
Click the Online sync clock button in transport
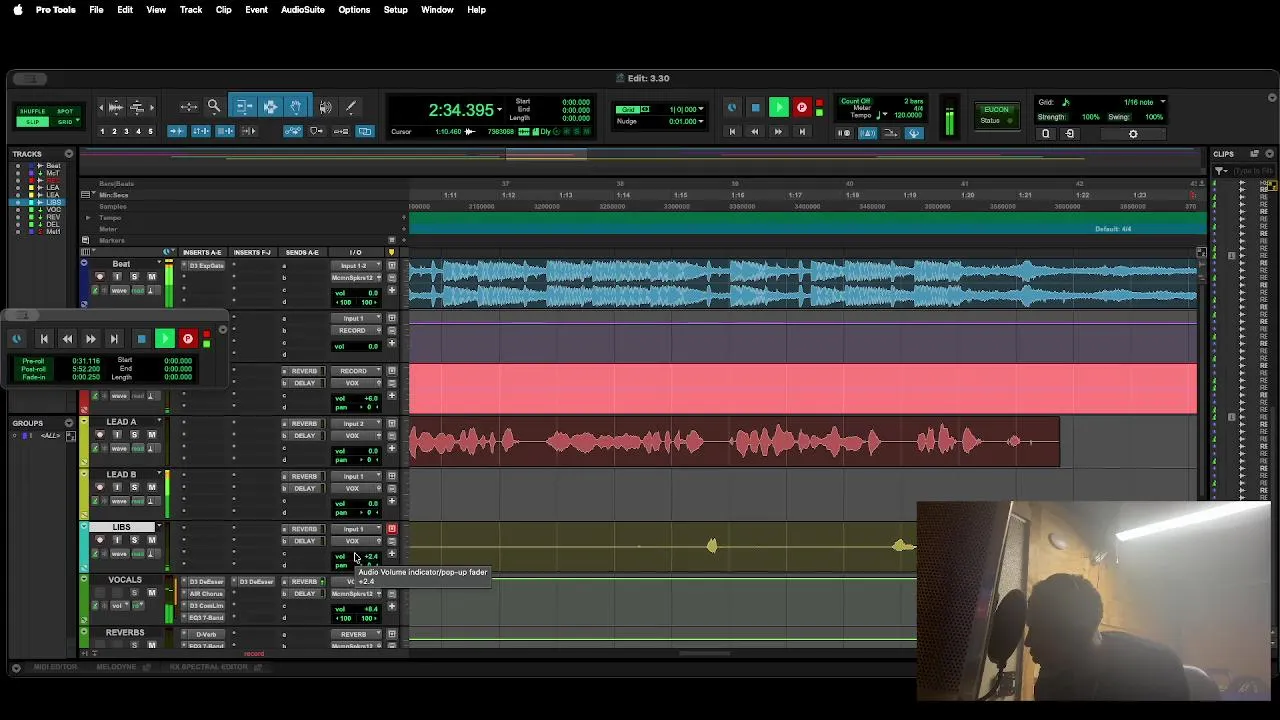point(733,107)
